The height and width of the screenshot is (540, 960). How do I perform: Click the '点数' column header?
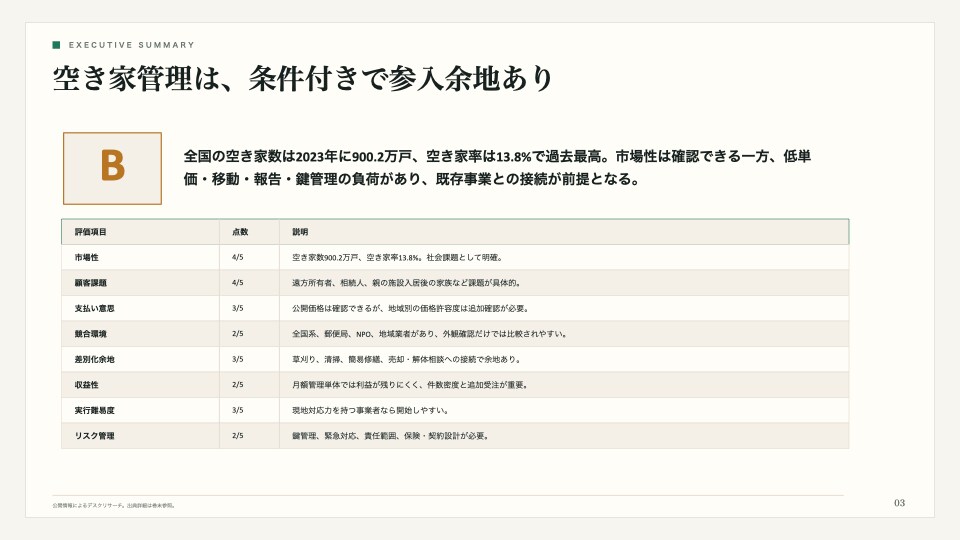[240, 232]
